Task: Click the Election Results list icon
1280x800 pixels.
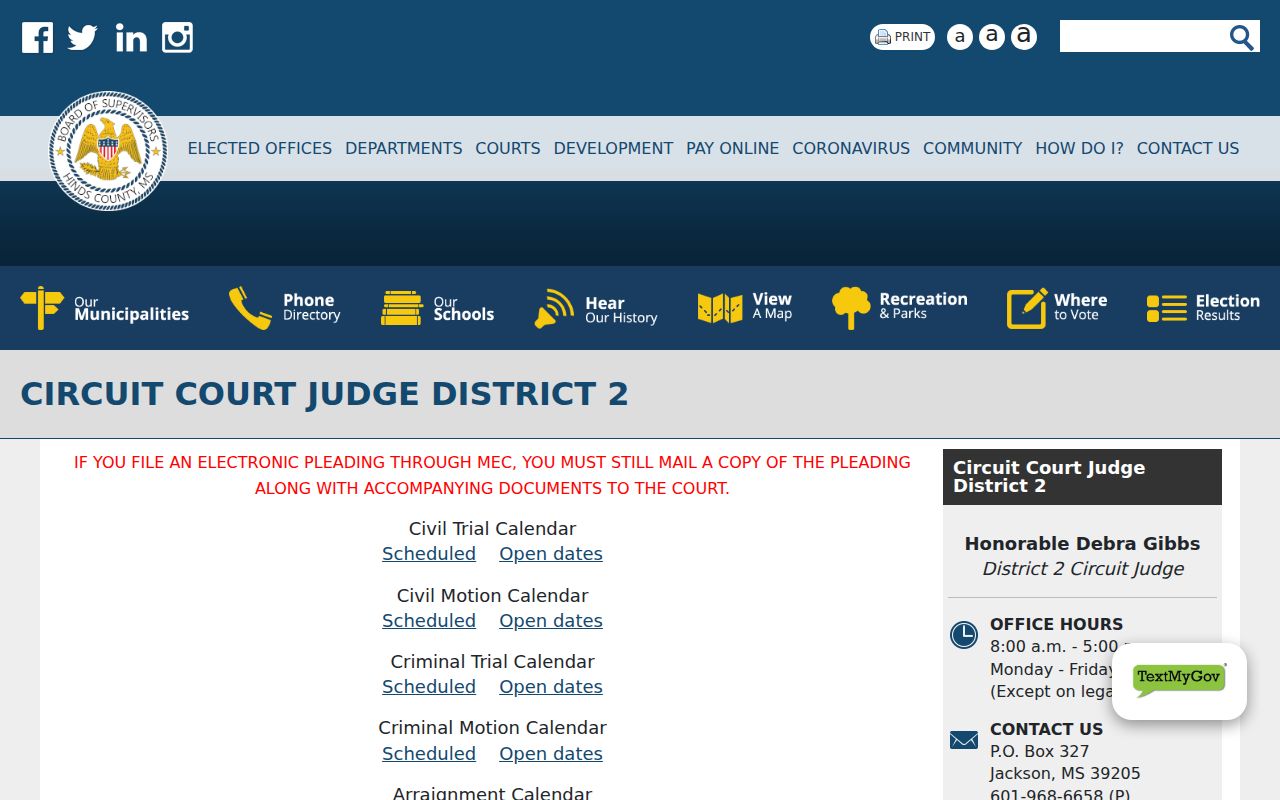Action: (x=1167, y=308)
